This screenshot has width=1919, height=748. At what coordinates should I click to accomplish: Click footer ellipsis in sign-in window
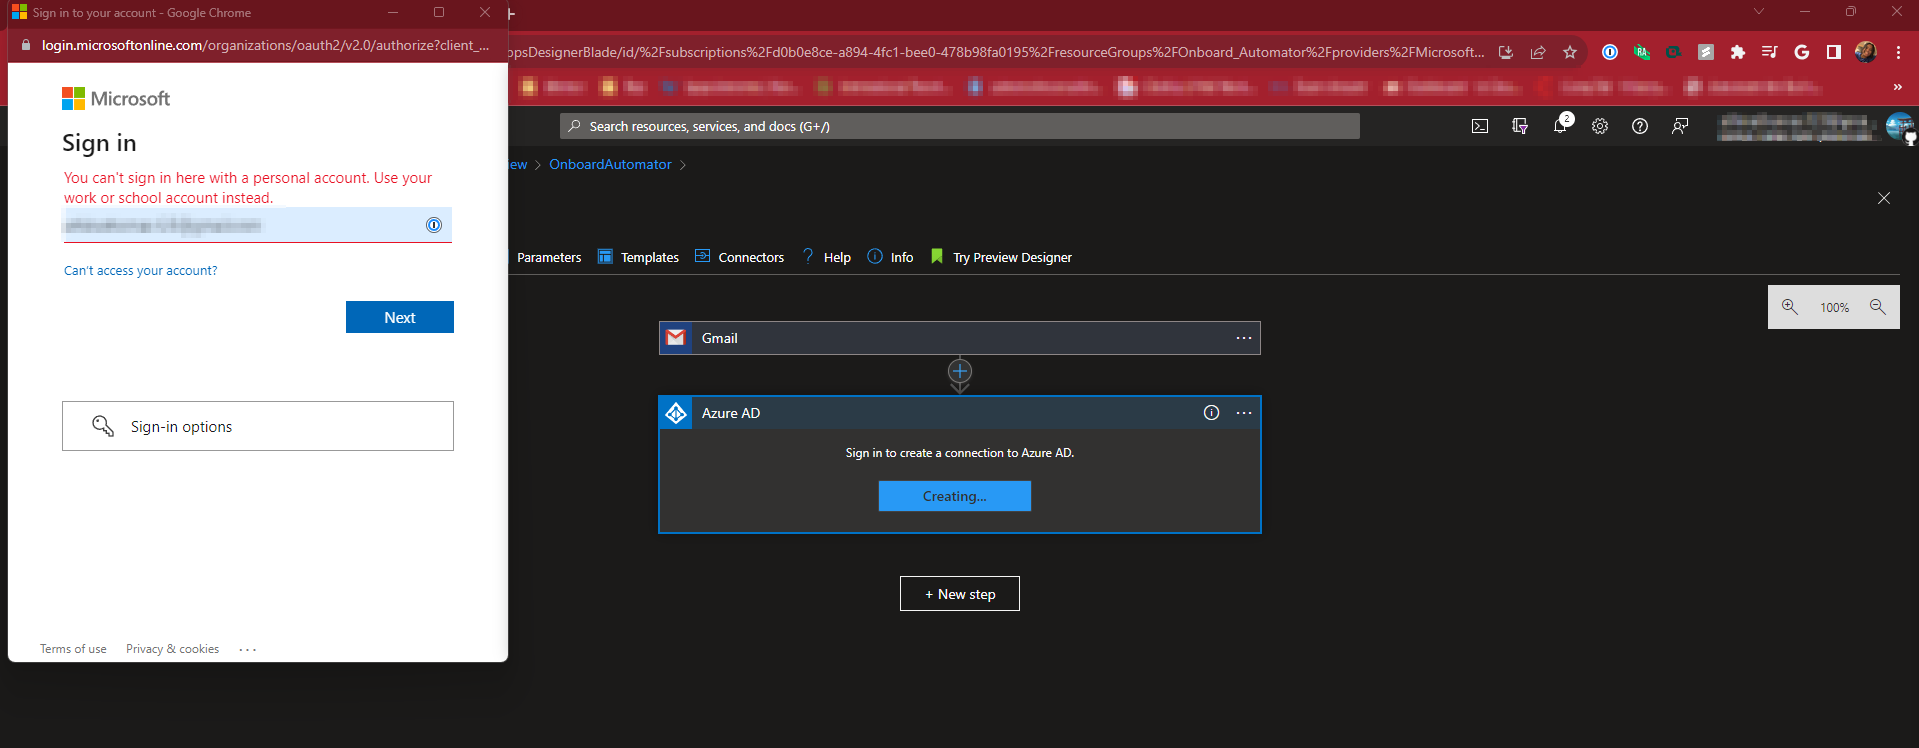click(x=248, y=649)
